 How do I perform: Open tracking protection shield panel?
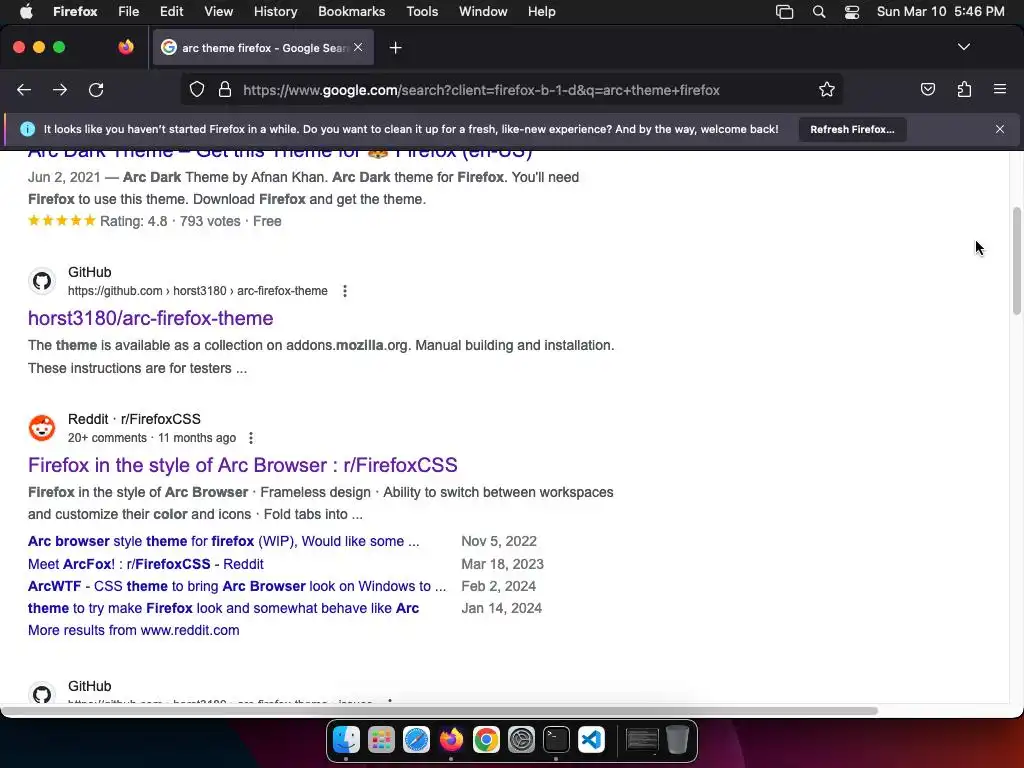point(197,90)
